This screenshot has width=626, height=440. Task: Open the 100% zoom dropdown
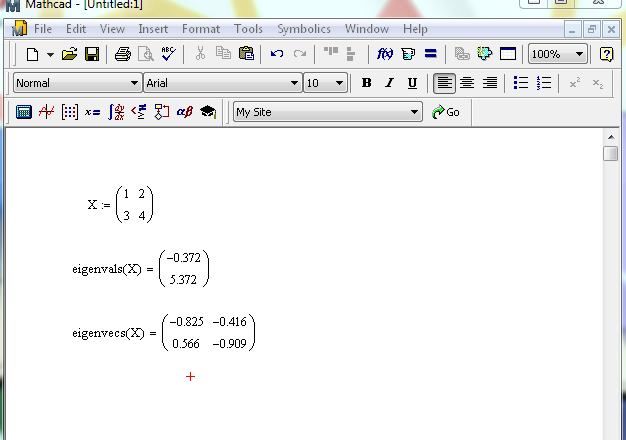click(x=579, y=54)
